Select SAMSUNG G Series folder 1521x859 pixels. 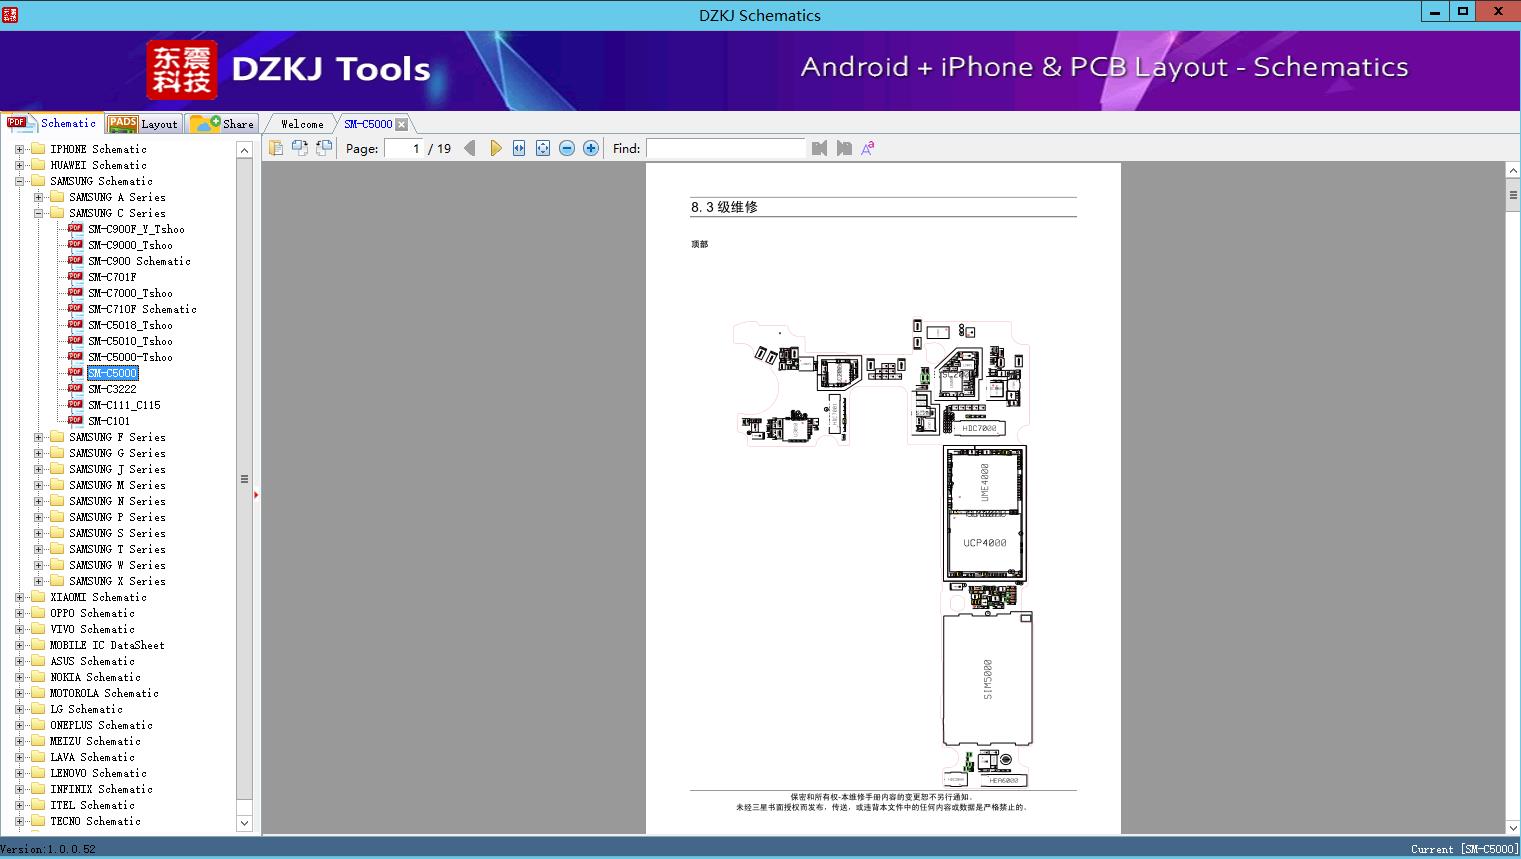117,453
